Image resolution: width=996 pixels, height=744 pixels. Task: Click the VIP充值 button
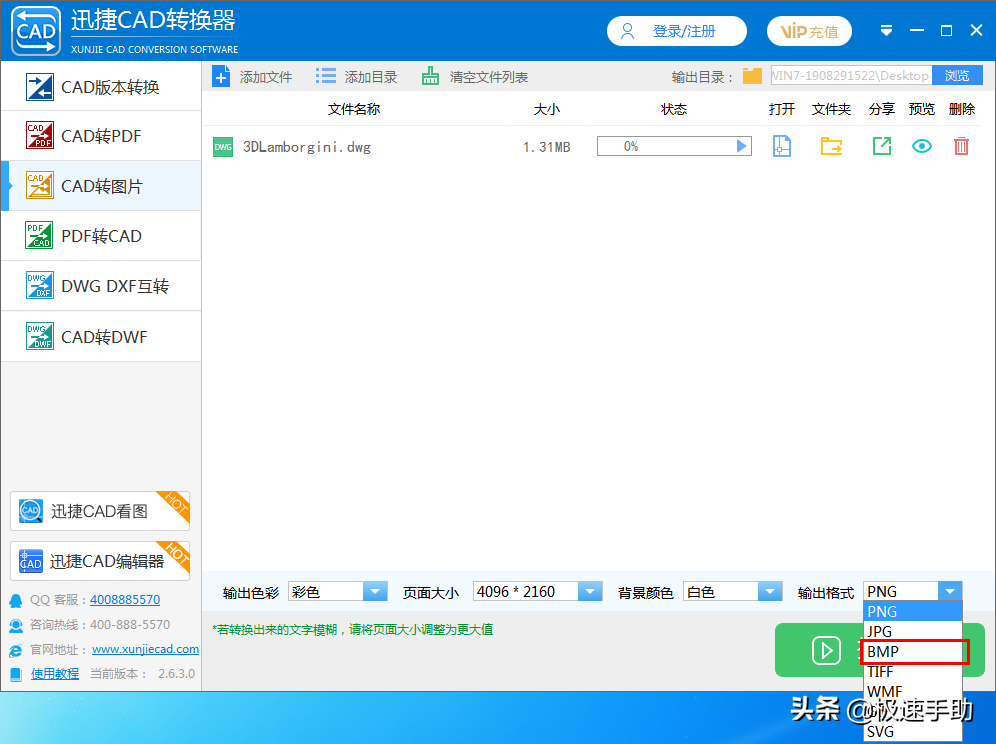(x=809, y=31)
